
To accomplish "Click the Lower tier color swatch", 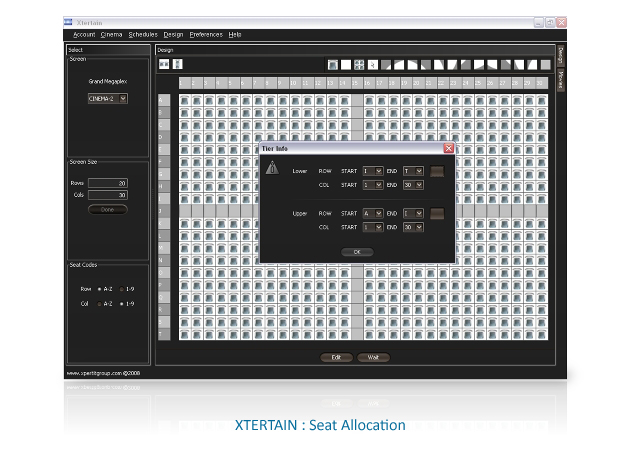I will (437, 171).
